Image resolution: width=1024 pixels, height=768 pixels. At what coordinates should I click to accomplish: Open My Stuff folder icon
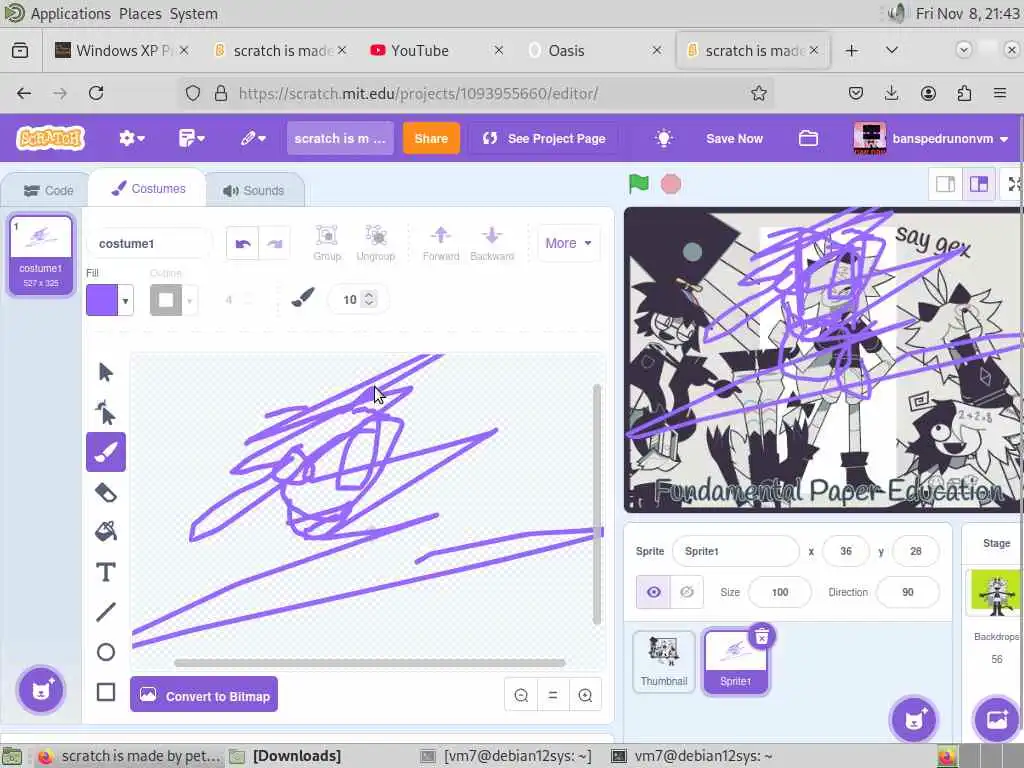808,138
